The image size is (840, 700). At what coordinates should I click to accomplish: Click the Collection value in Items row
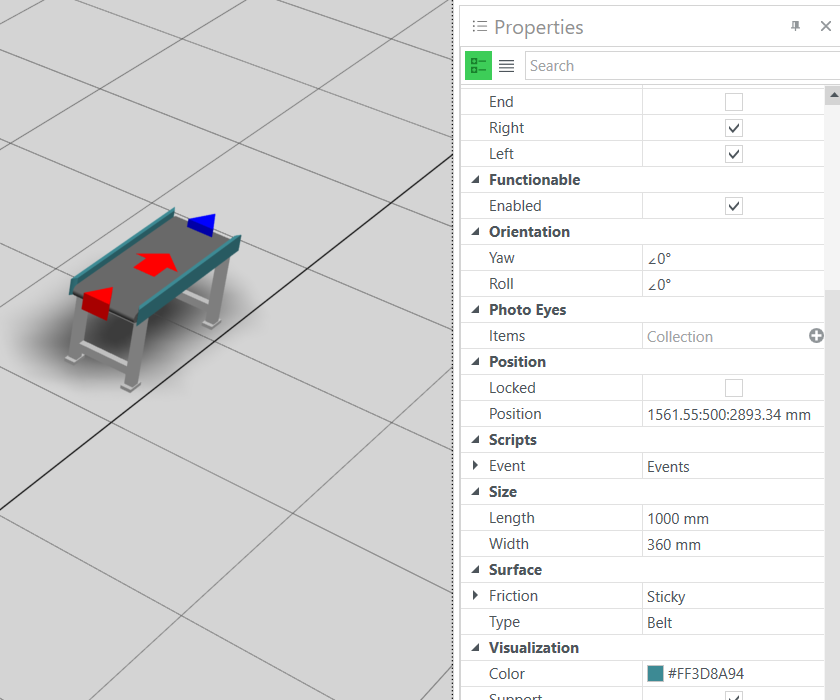[x=680, y=336]
